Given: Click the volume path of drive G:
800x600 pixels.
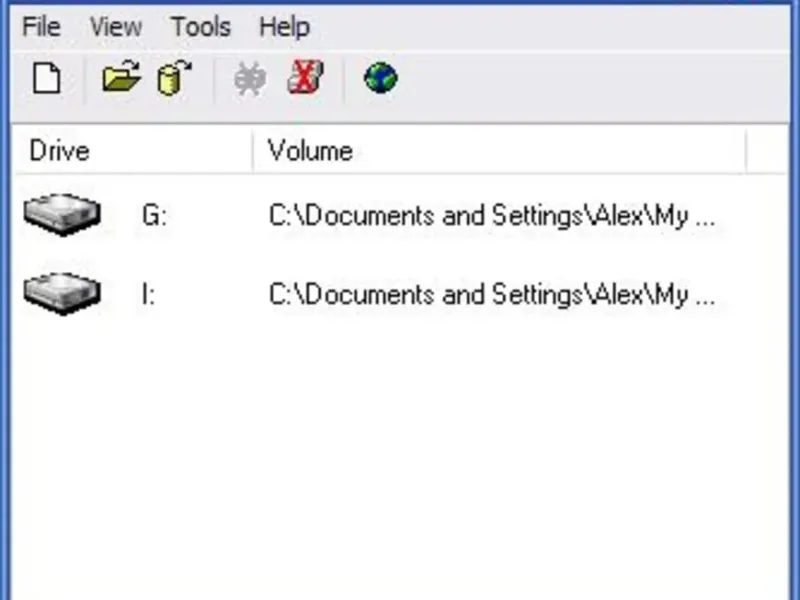Looking at the screenshot, I should click(492, 216).
